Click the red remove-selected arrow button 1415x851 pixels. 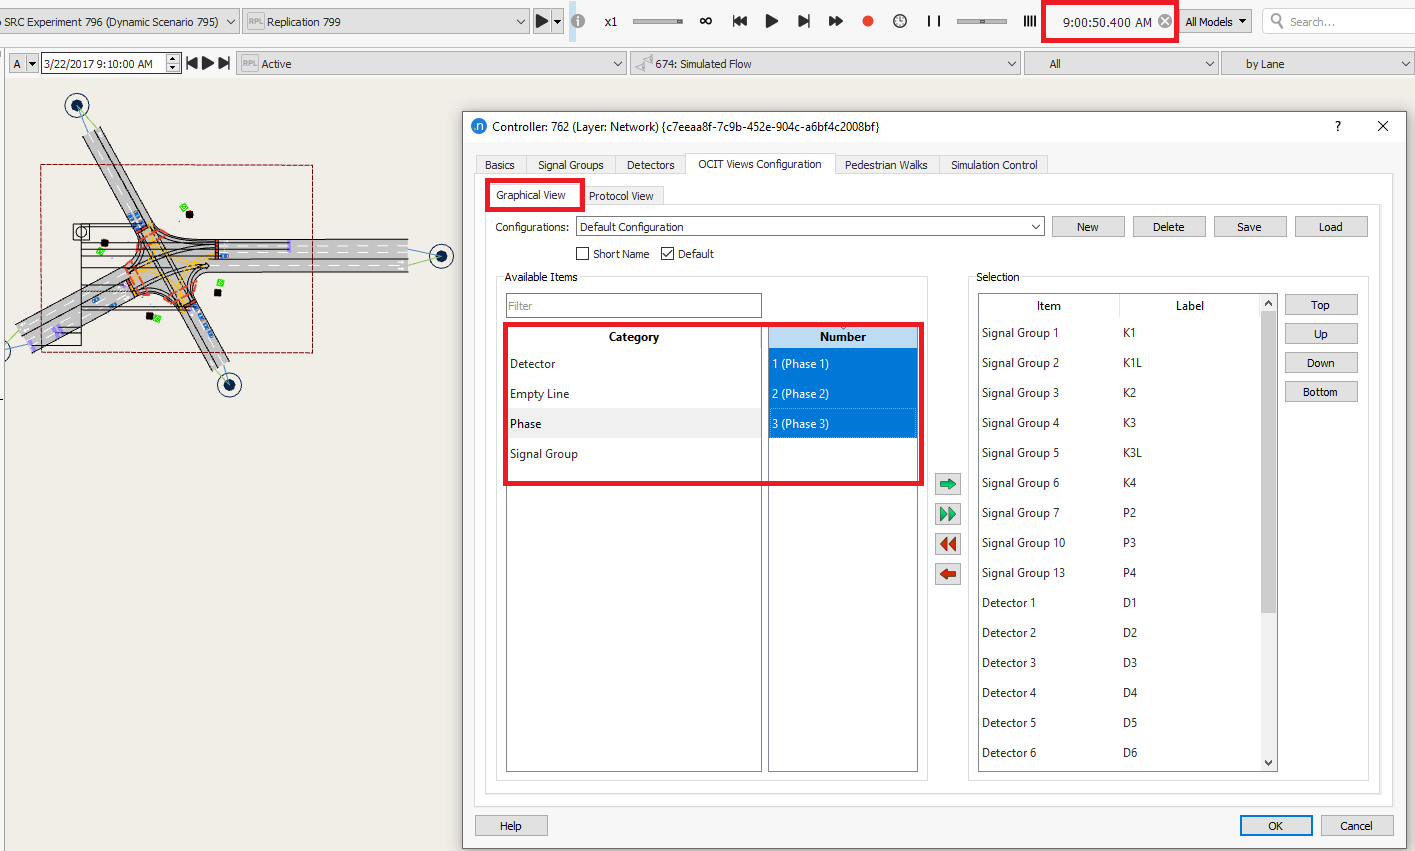[x=947, y=574]
